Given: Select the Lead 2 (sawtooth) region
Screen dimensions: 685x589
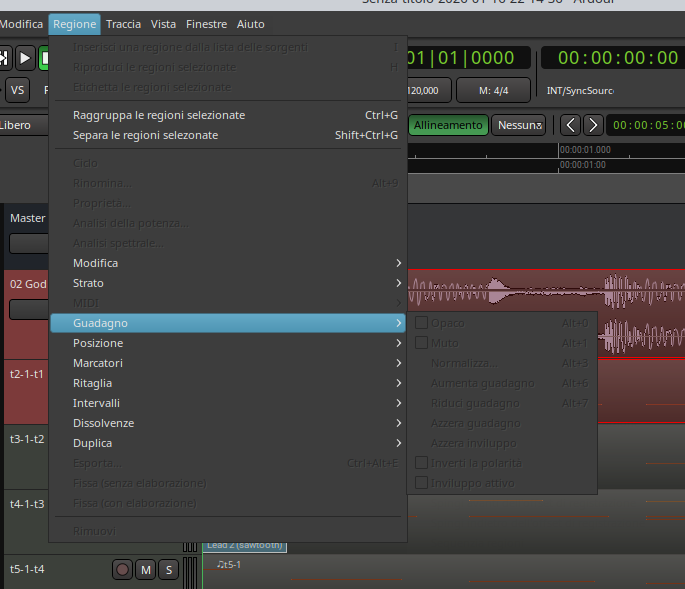Looking at the screenshot, I should coord(246,546).
